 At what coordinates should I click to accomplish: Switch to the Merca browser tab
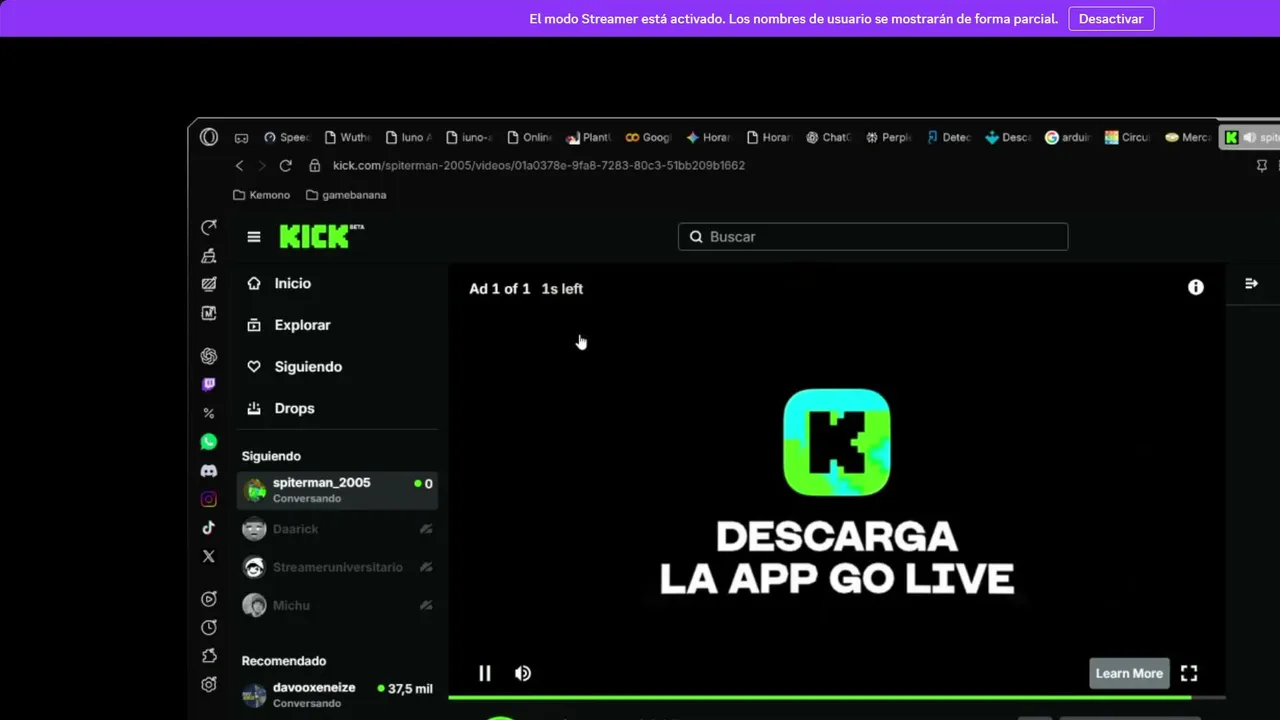1188,138
